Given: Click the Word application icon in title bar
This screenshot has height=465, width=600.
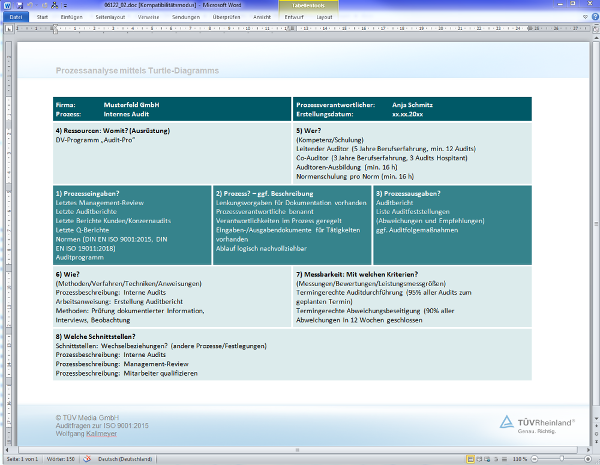Looking at the screenshot, I should click(x=6, y=5).
